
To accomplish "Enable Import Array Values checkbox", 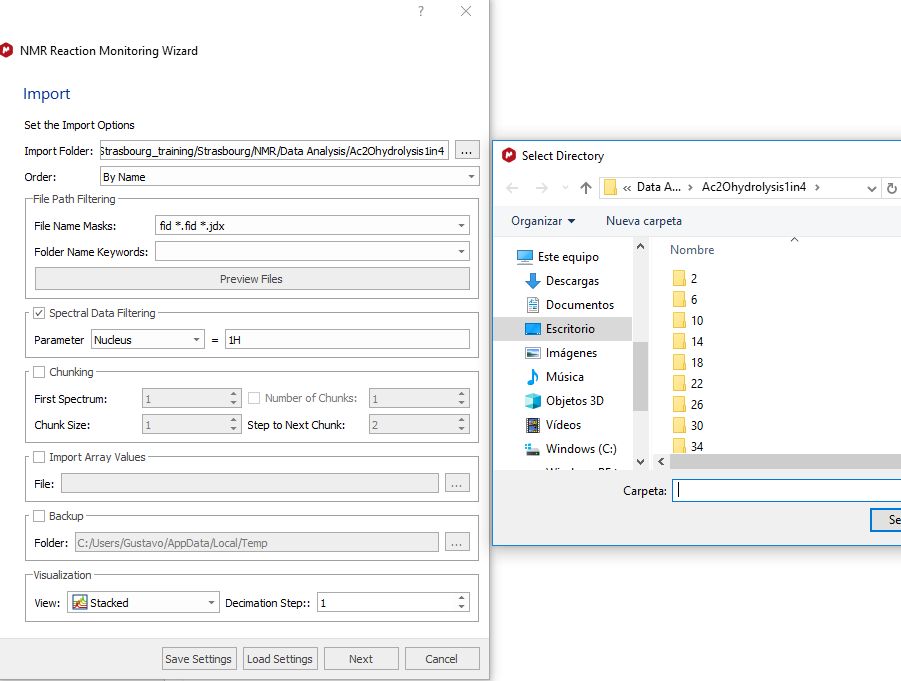I will pyautogui.click(x=39, y=457).
